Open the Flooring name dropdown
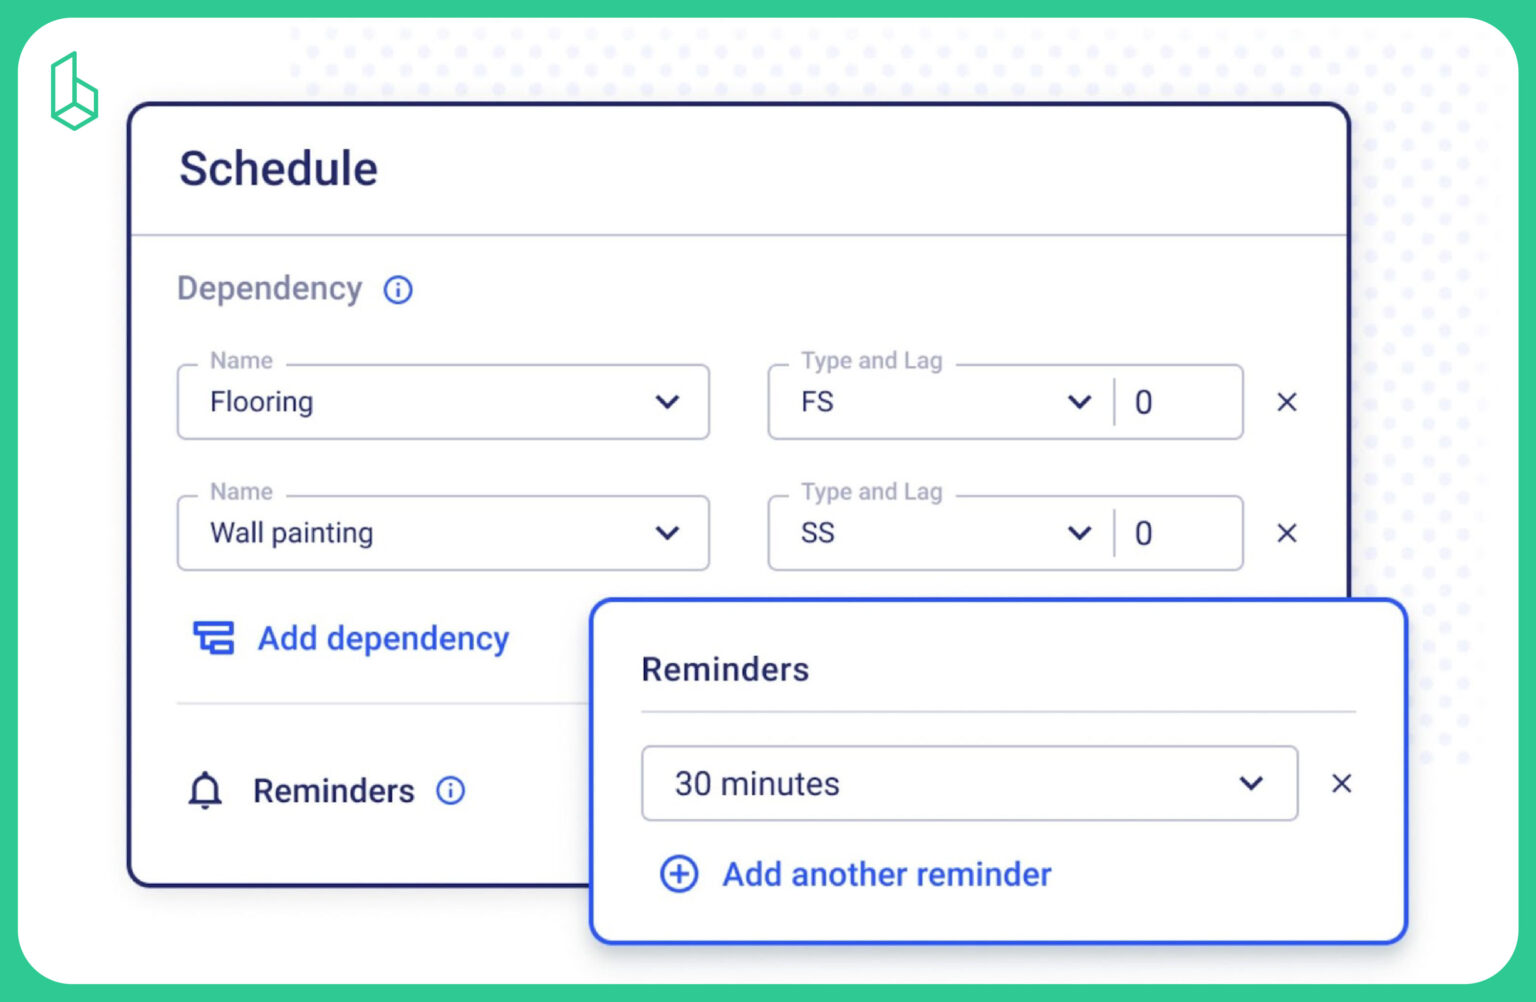 click(x=668, y=402)
